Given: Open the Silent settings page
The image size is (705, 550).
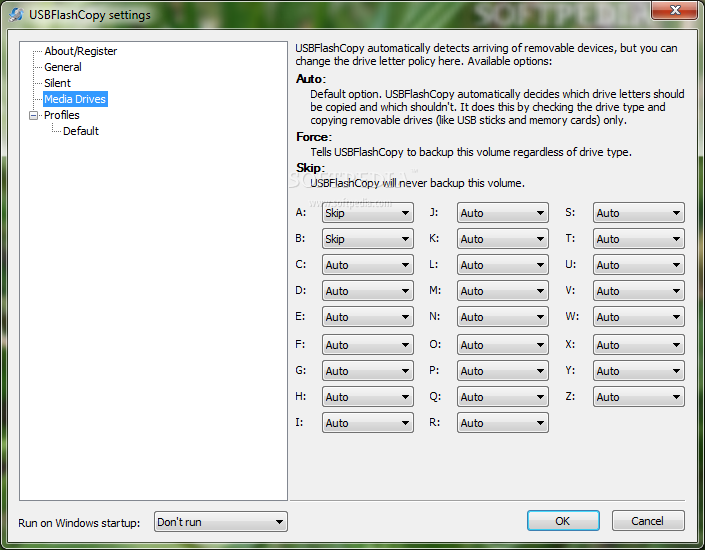Looking at the screenshot, I should tap(58, 83).
